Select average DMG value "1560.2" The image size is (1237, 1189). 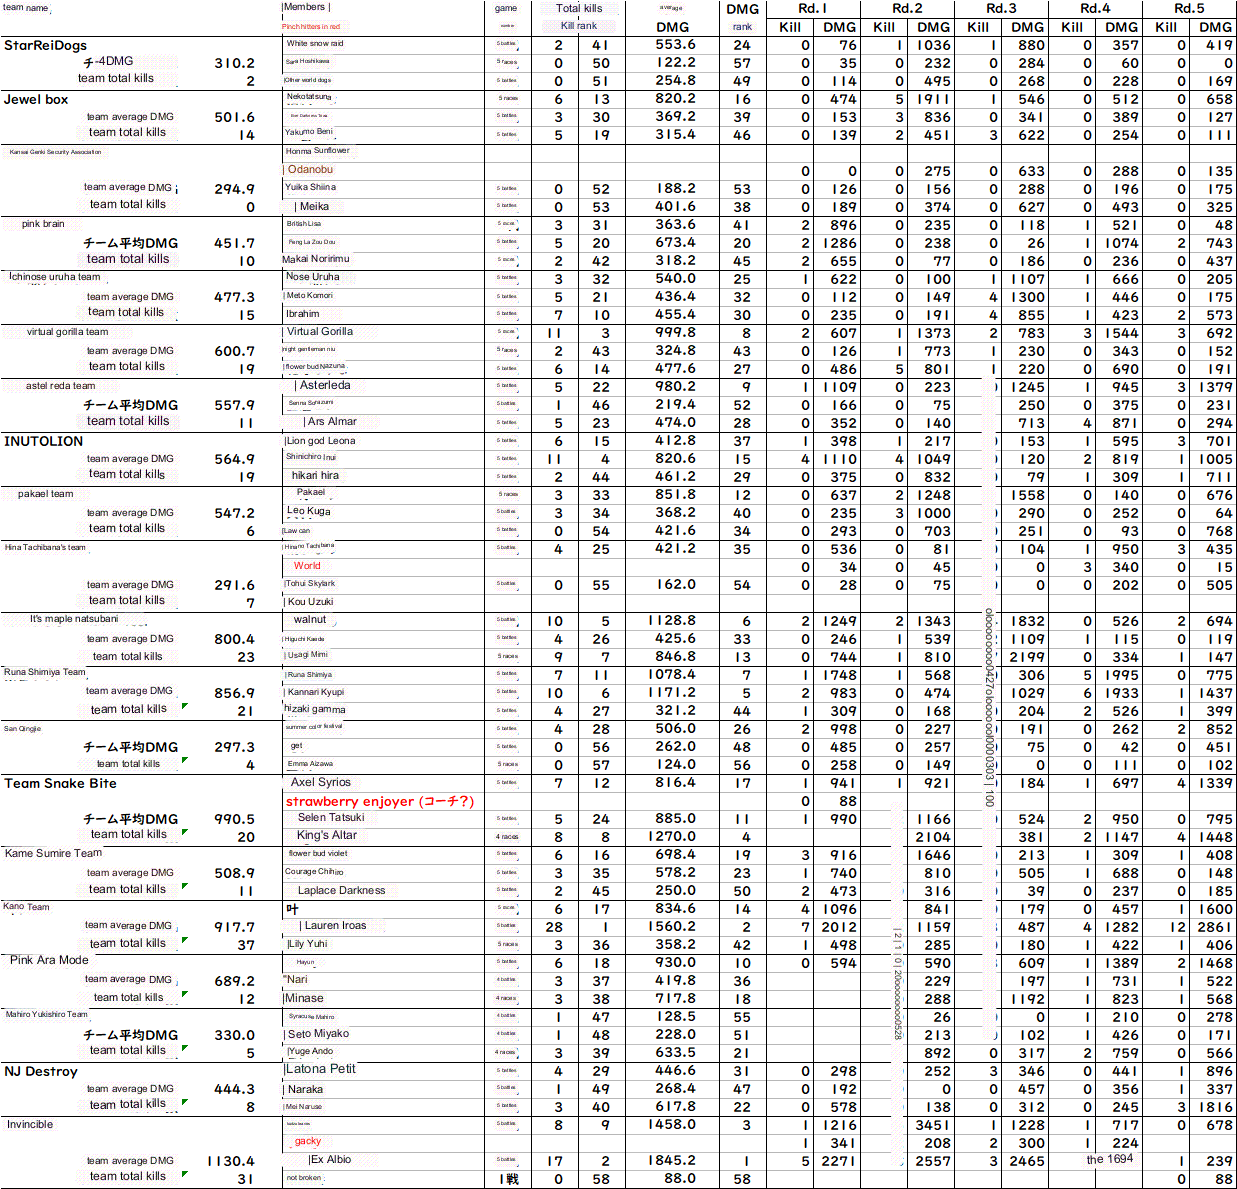[672, 927]
